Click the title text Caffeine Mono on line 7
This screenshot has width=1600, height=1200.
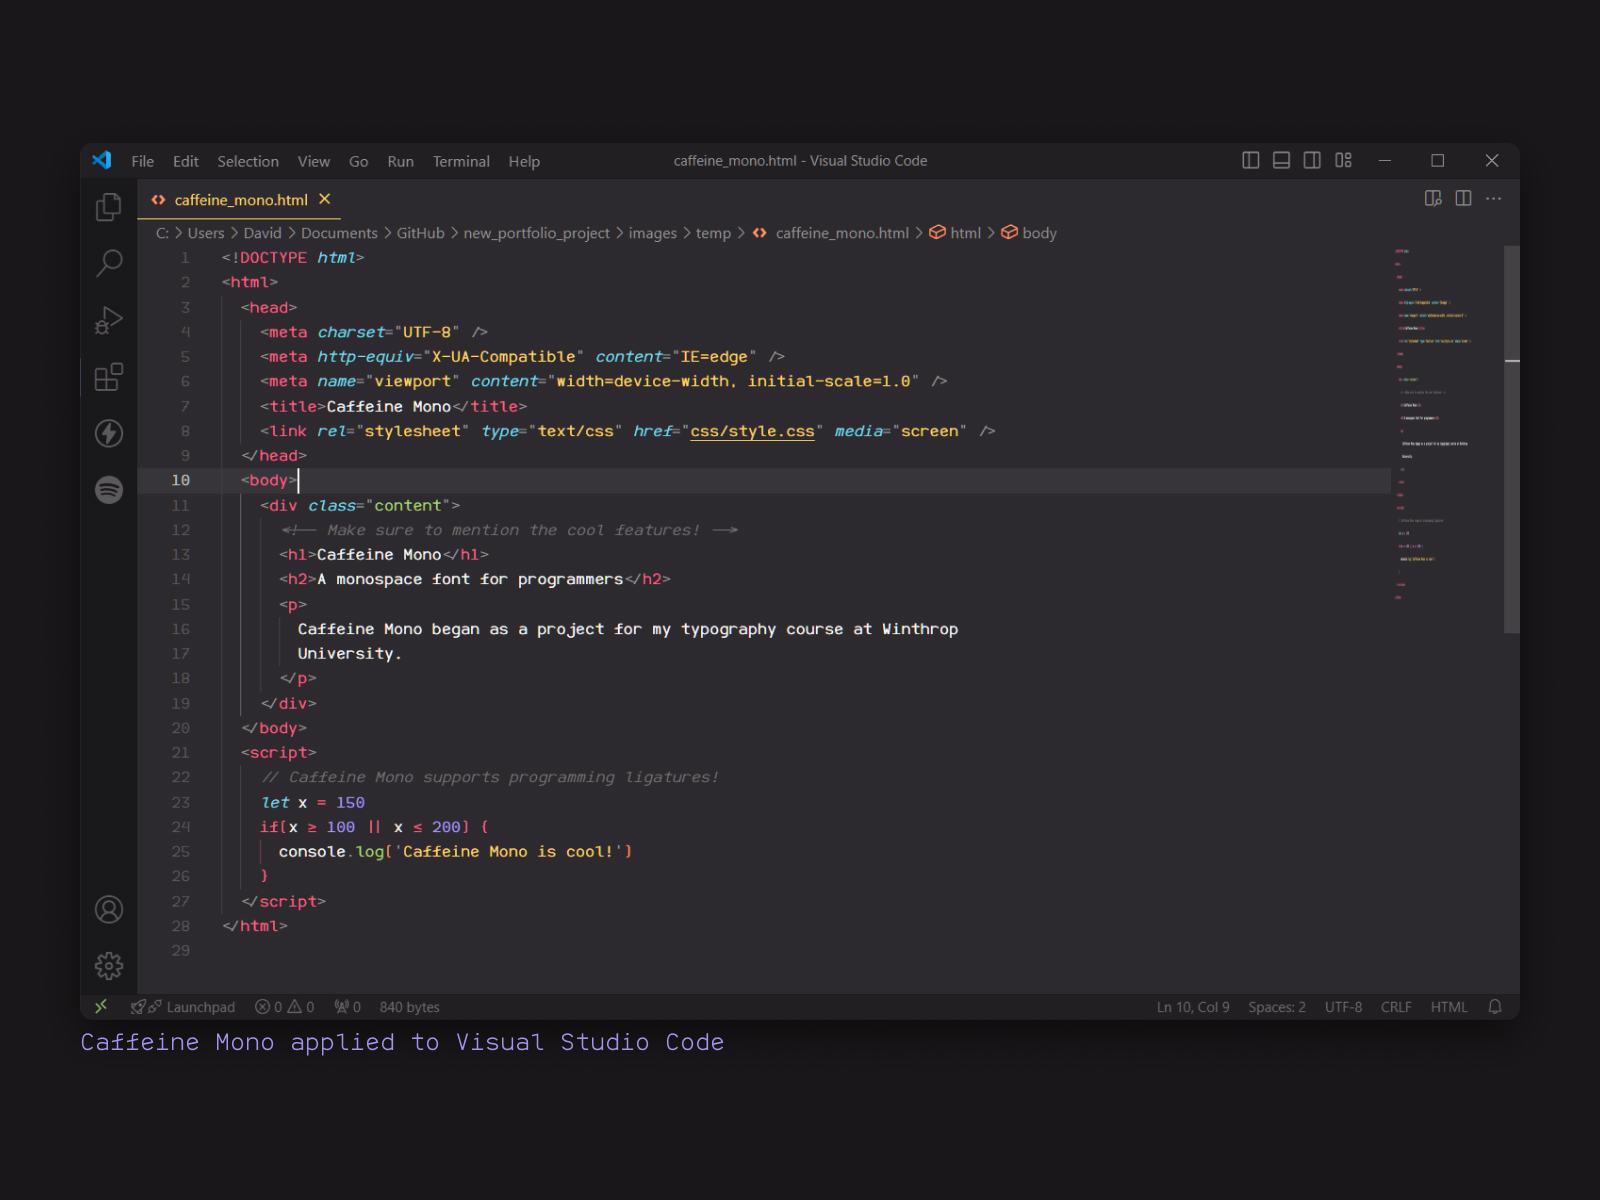(x=388, y=406)
